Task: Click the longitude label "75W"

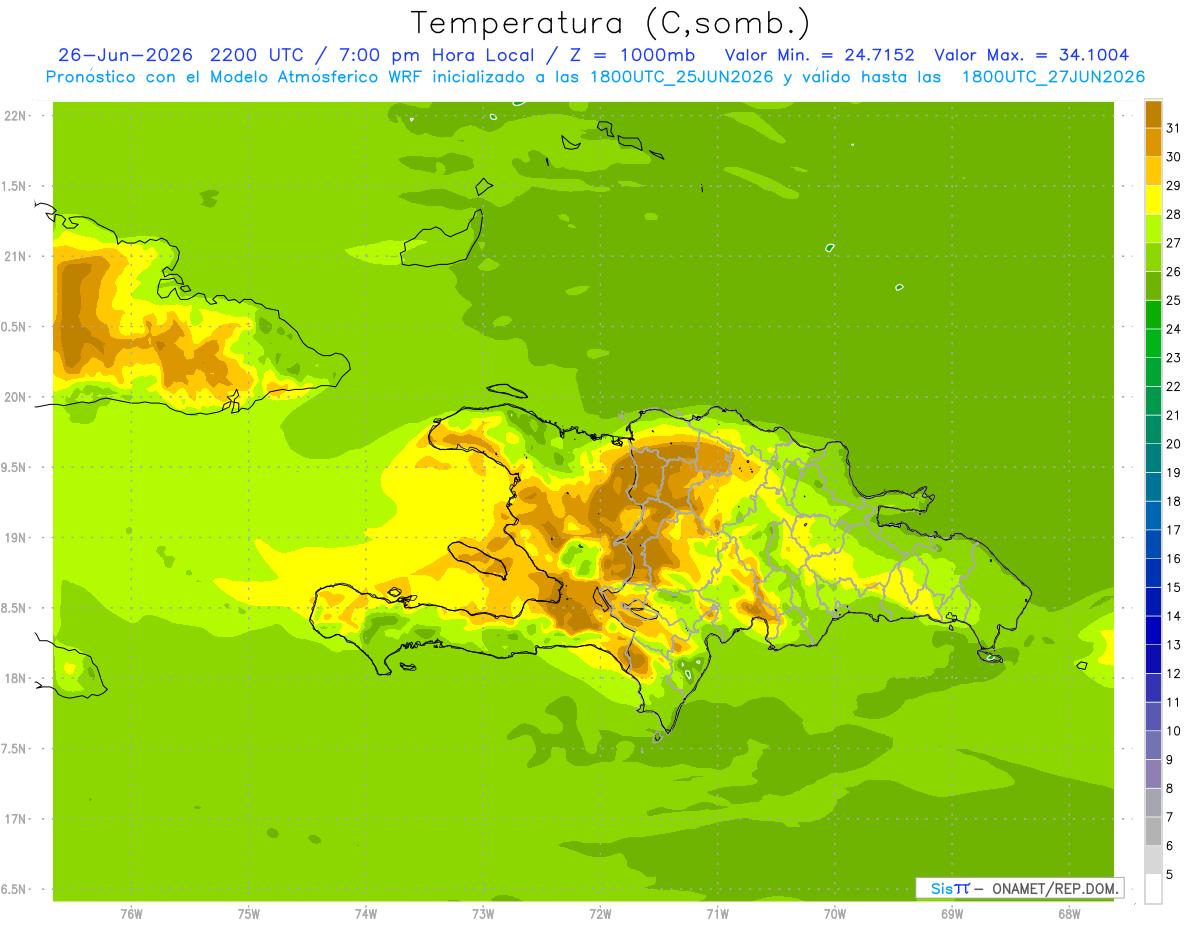Action: click(x=249, y=914)
